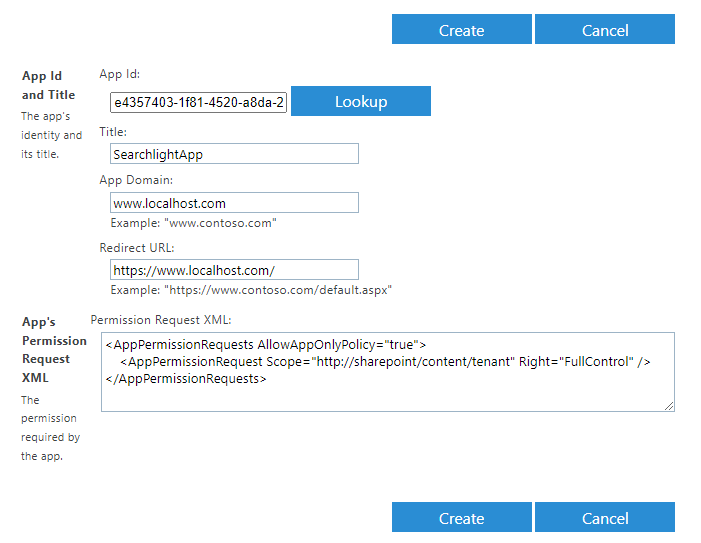Screen dimensions: 701x543
Task: Click the top Cancel button
Action: click(604, 29)
